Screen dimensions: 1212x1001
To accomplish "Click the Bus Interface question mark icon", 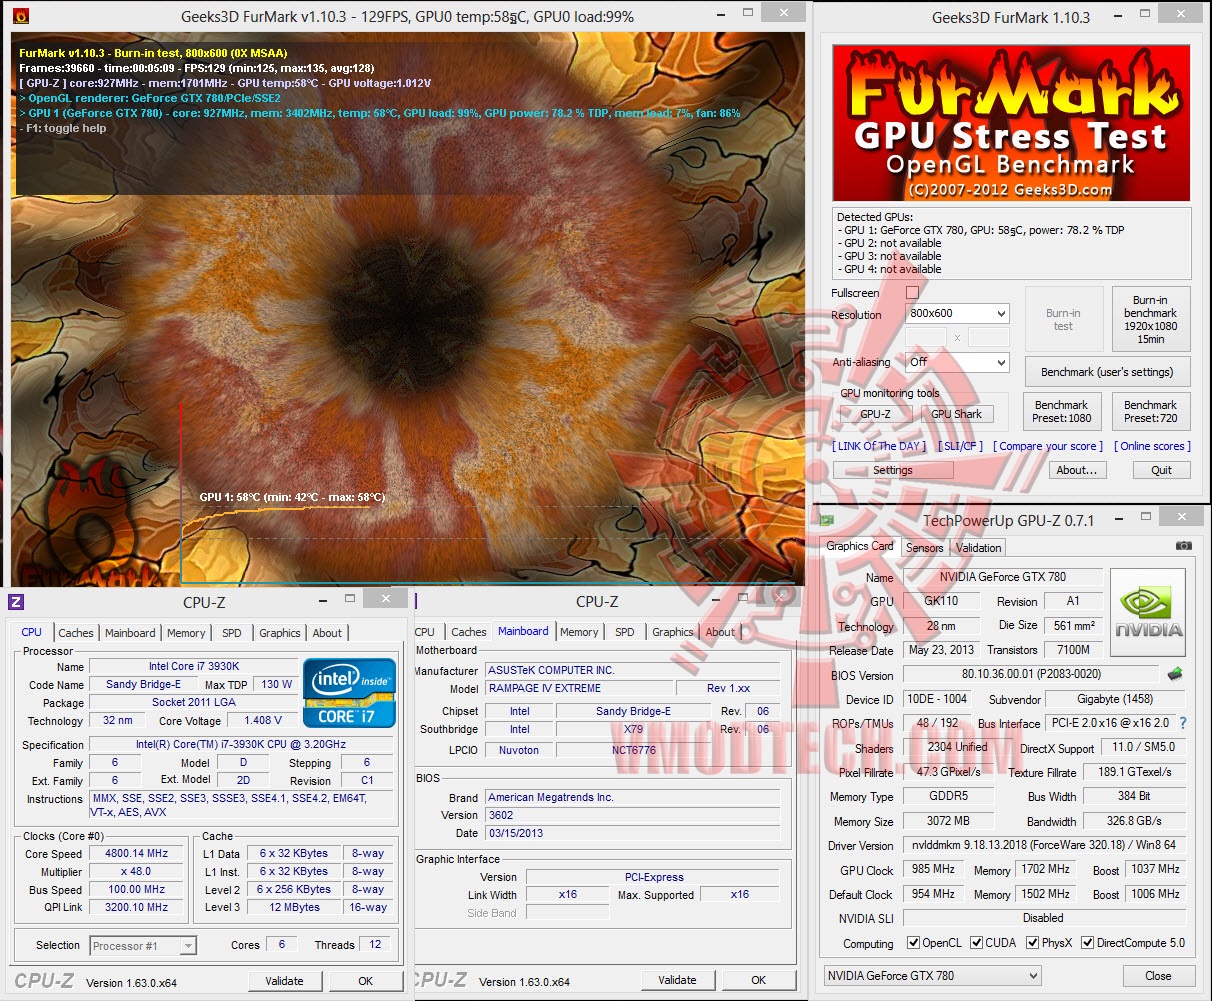I will pos(1183,723).
